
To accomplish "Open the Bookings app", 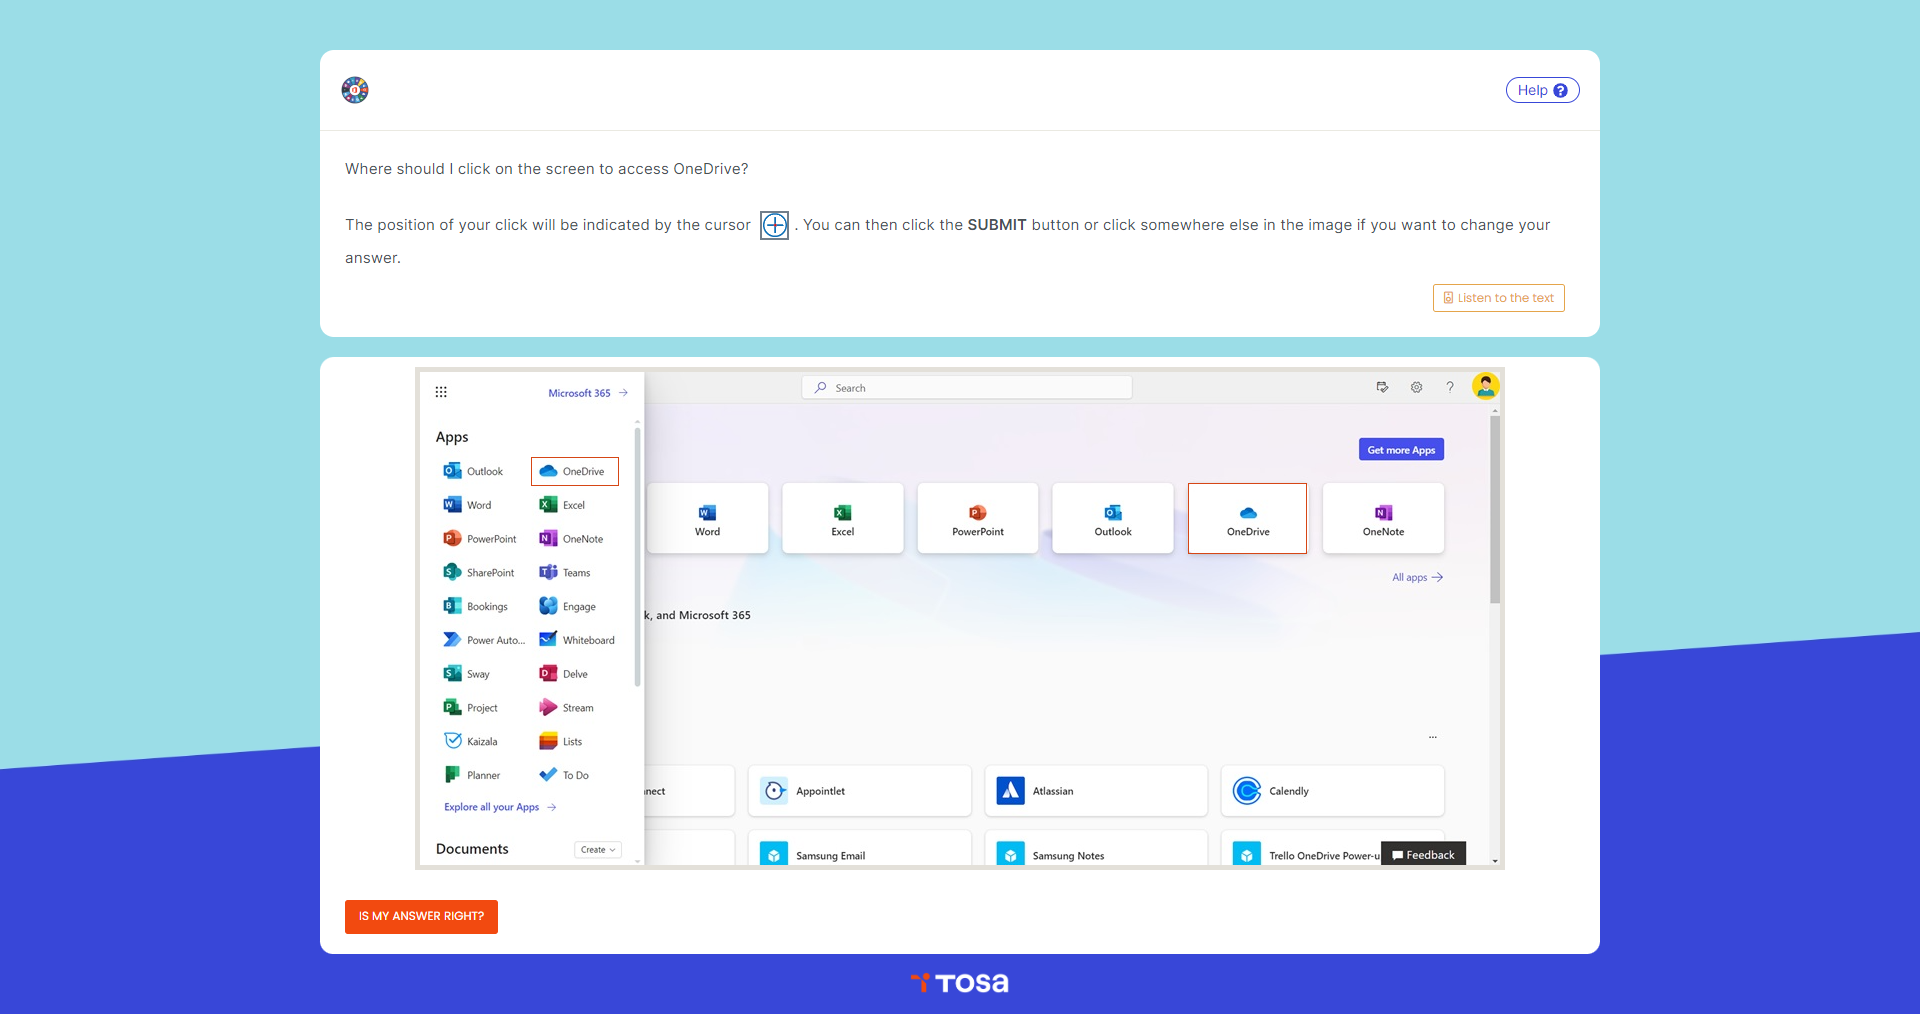I will click(475, 607).
